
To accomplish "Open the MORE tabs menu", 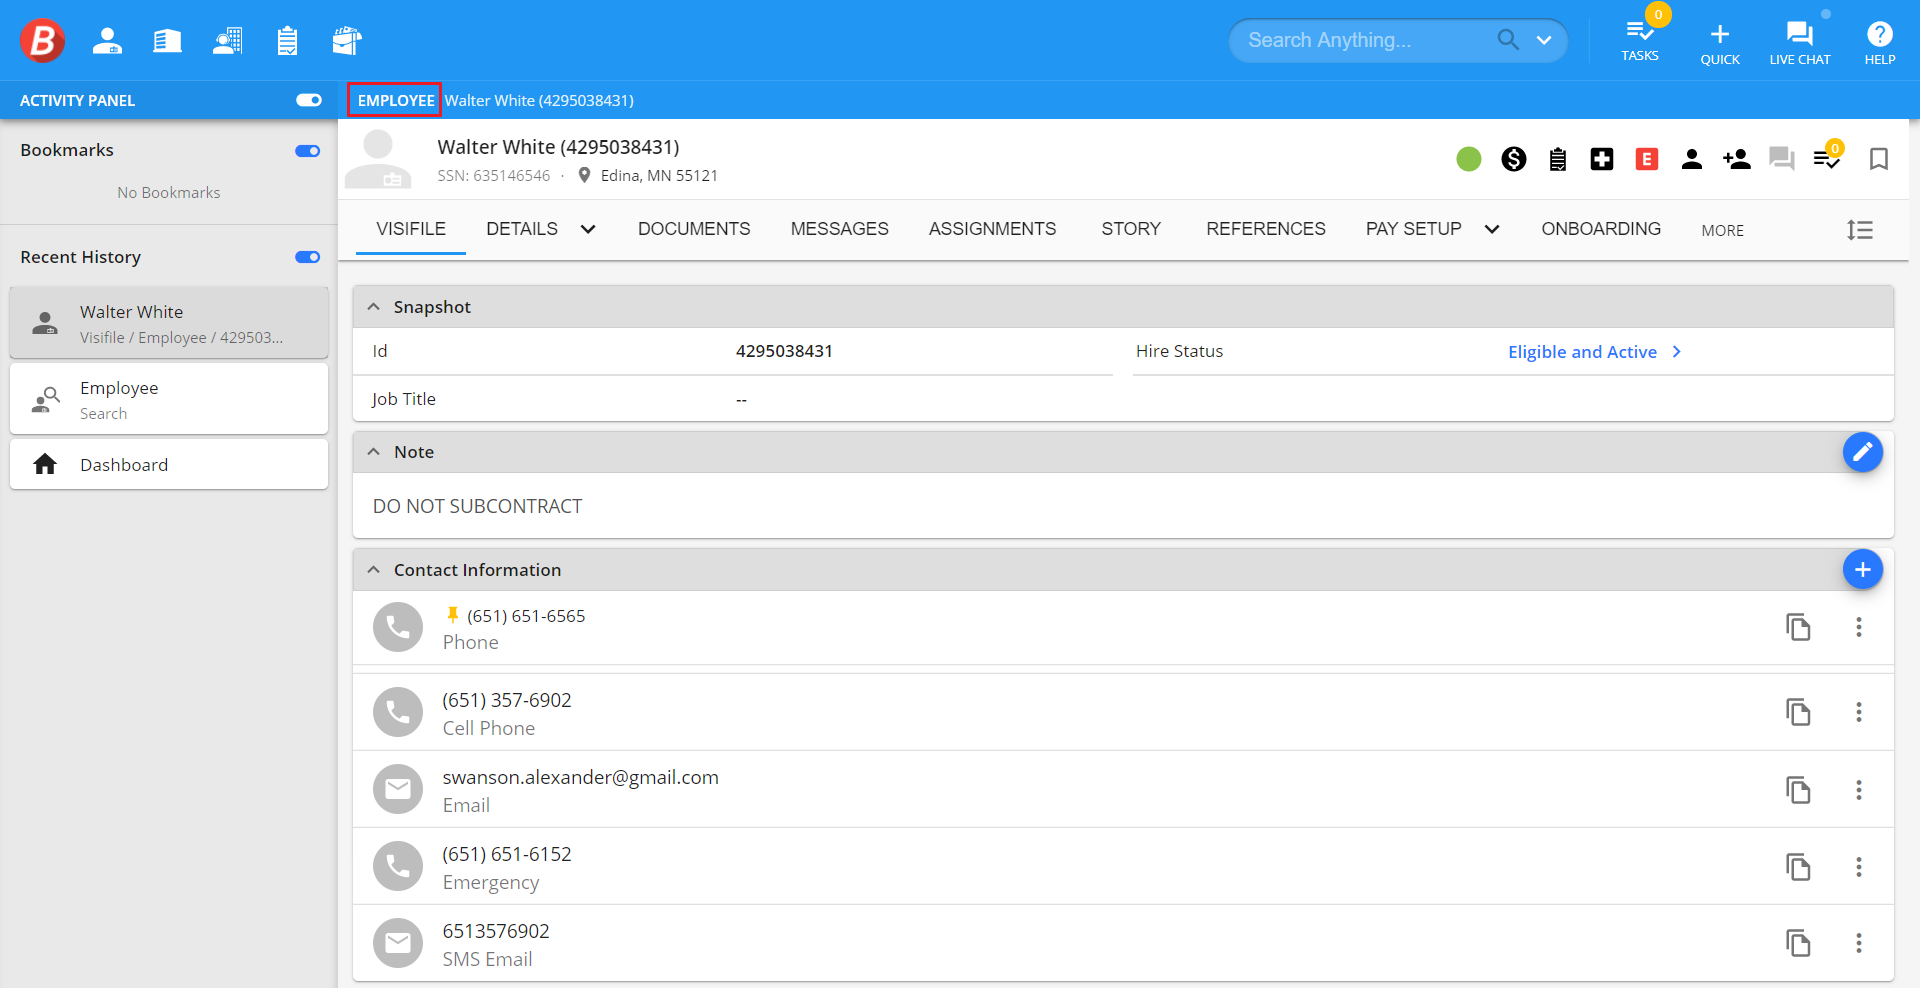I will [1722, 230].
